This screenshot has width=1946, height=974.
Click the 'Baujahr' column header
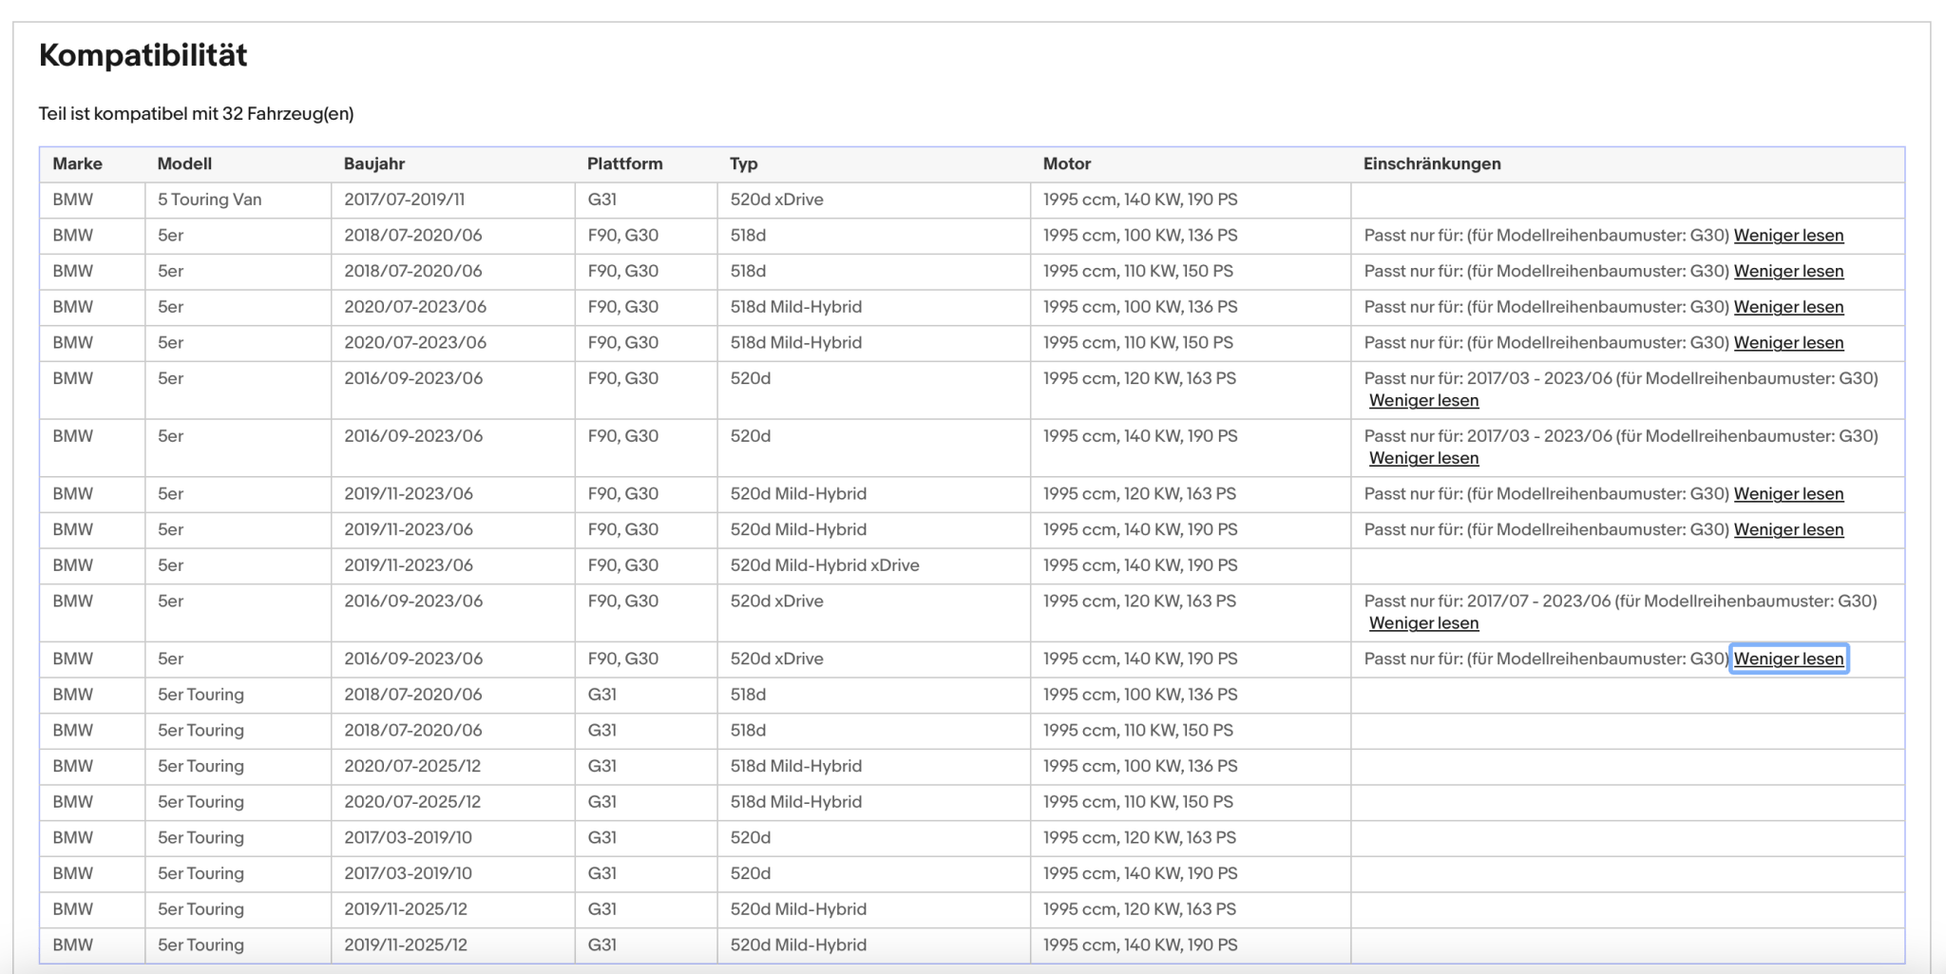pos(374,164)
